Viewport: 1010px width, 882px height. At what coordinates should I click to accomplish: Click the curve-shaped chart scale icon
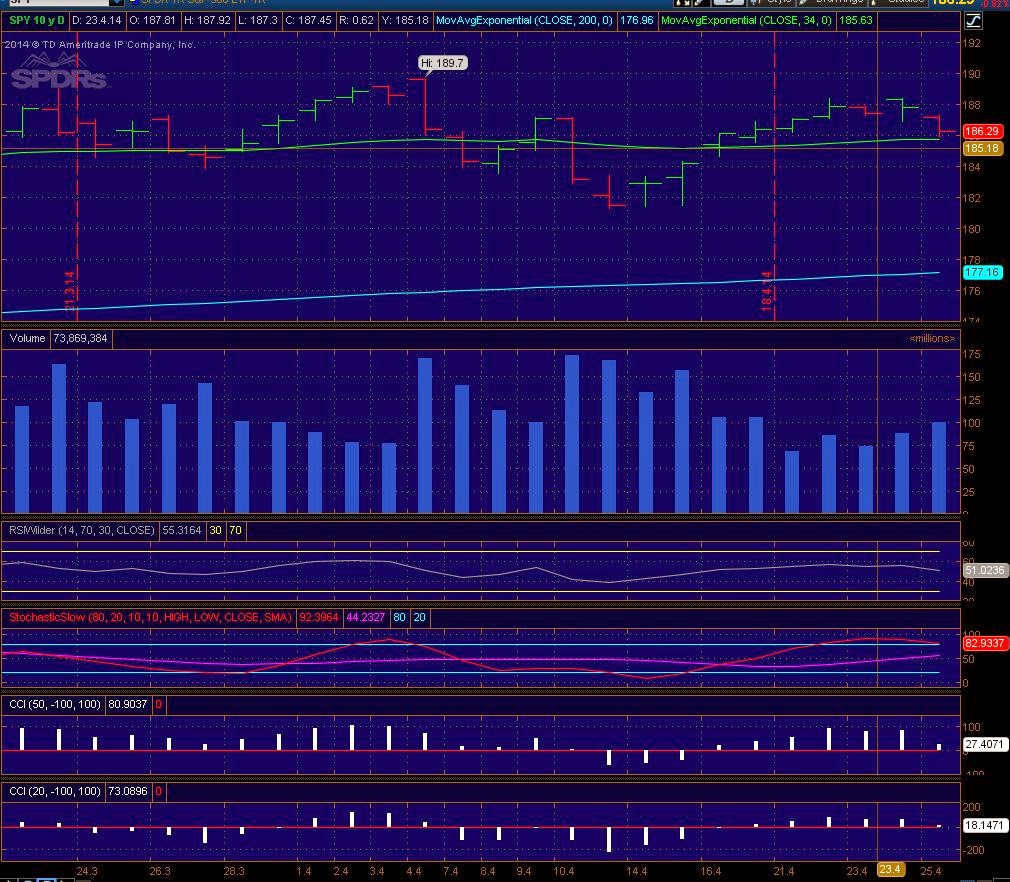973,21
